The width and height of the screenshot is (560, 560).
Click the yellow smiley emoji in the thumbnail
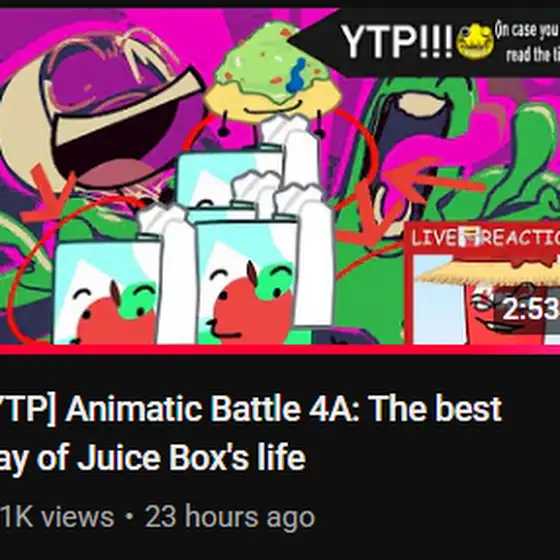pyautogui.click(x=475, y=41)
